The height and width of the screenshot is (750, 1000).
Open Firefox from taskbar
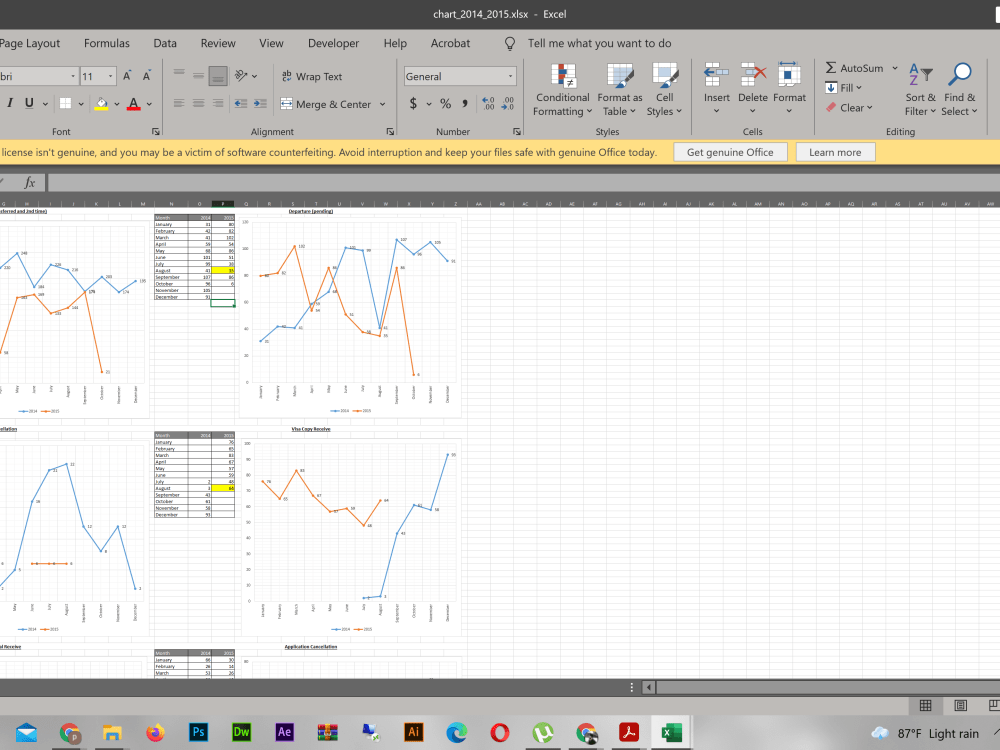[155, 732]
